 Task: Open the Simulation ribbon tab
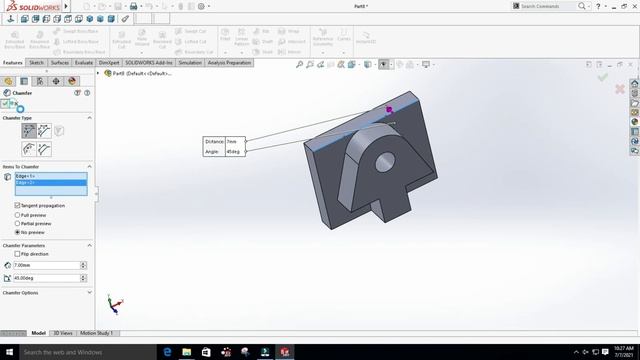190,62
